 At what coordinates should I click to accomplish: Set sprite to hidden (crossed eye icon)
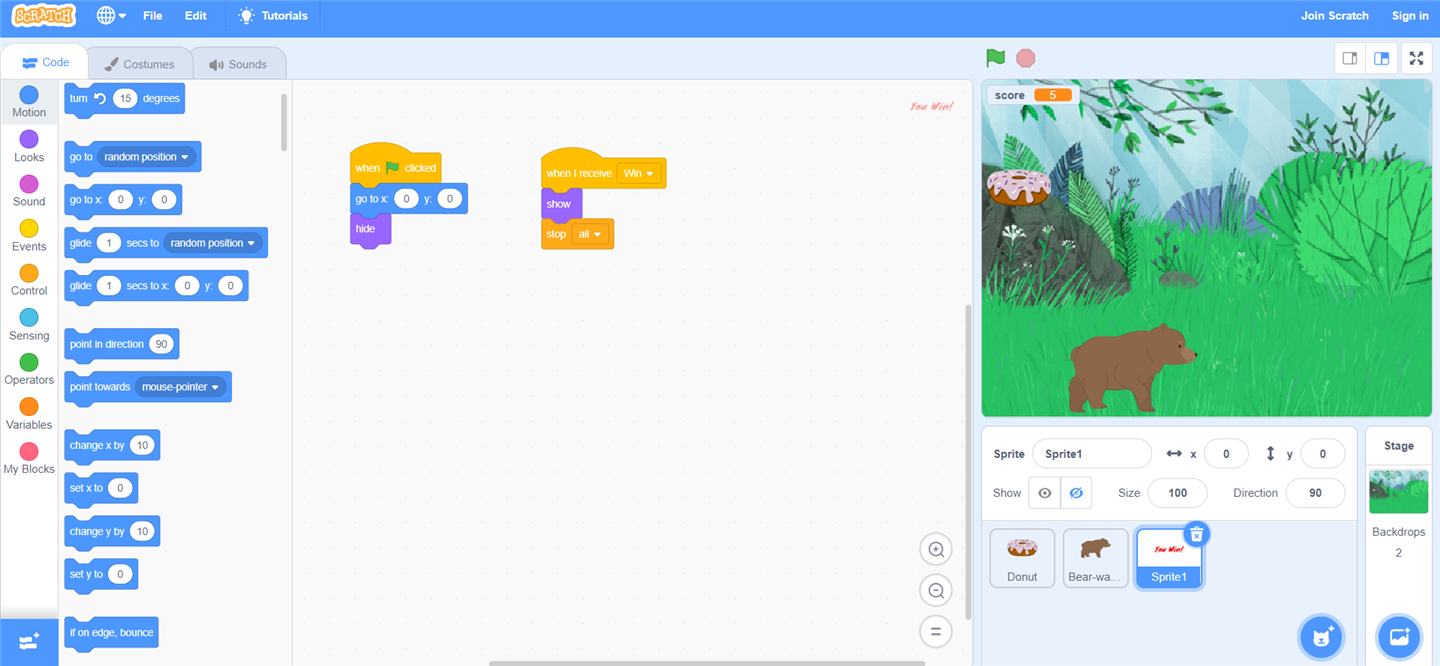tap(1076, 493)
